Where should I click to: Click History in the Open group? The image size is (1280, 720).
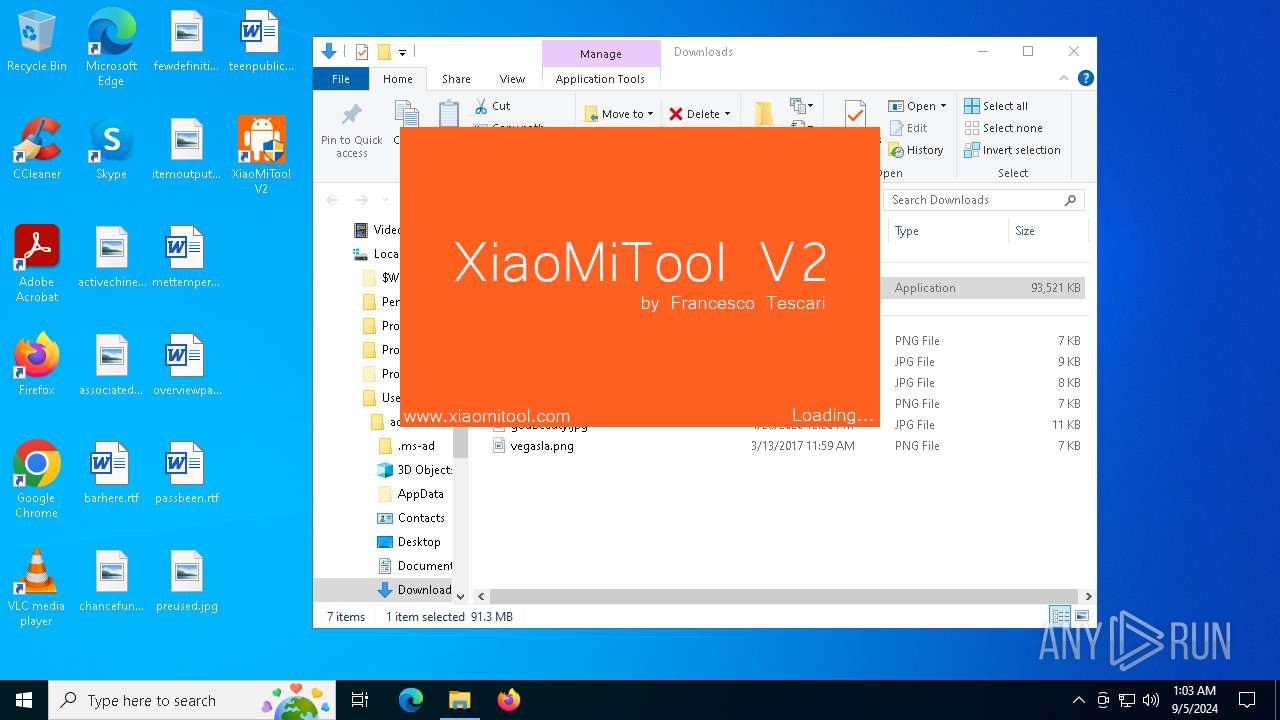(x=915, y=150)
